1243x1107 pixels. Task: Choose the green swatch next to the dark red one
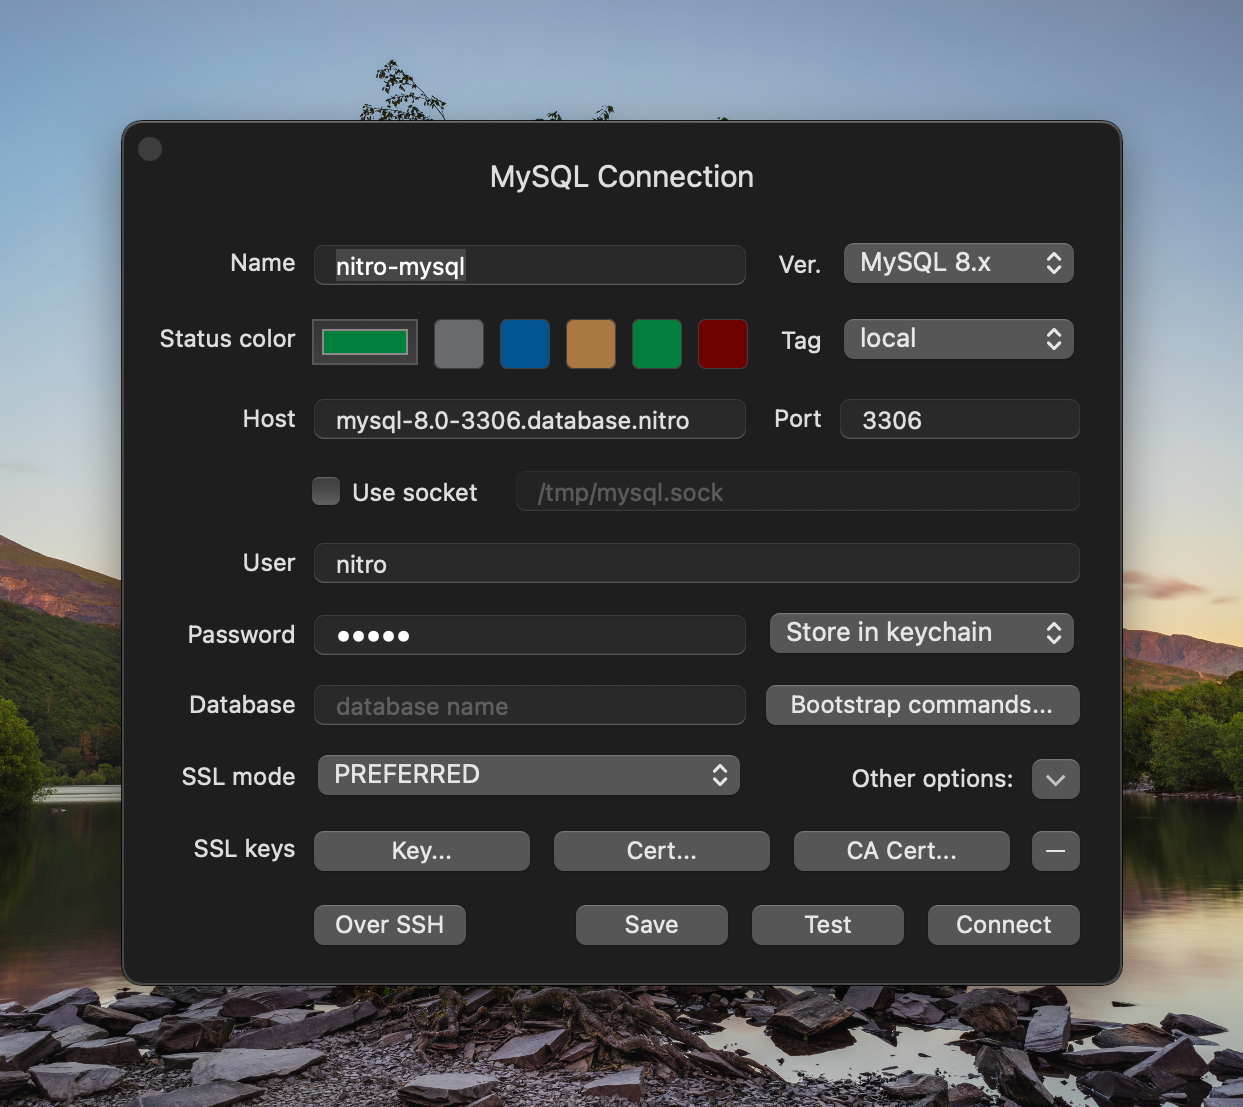[657, 344]
